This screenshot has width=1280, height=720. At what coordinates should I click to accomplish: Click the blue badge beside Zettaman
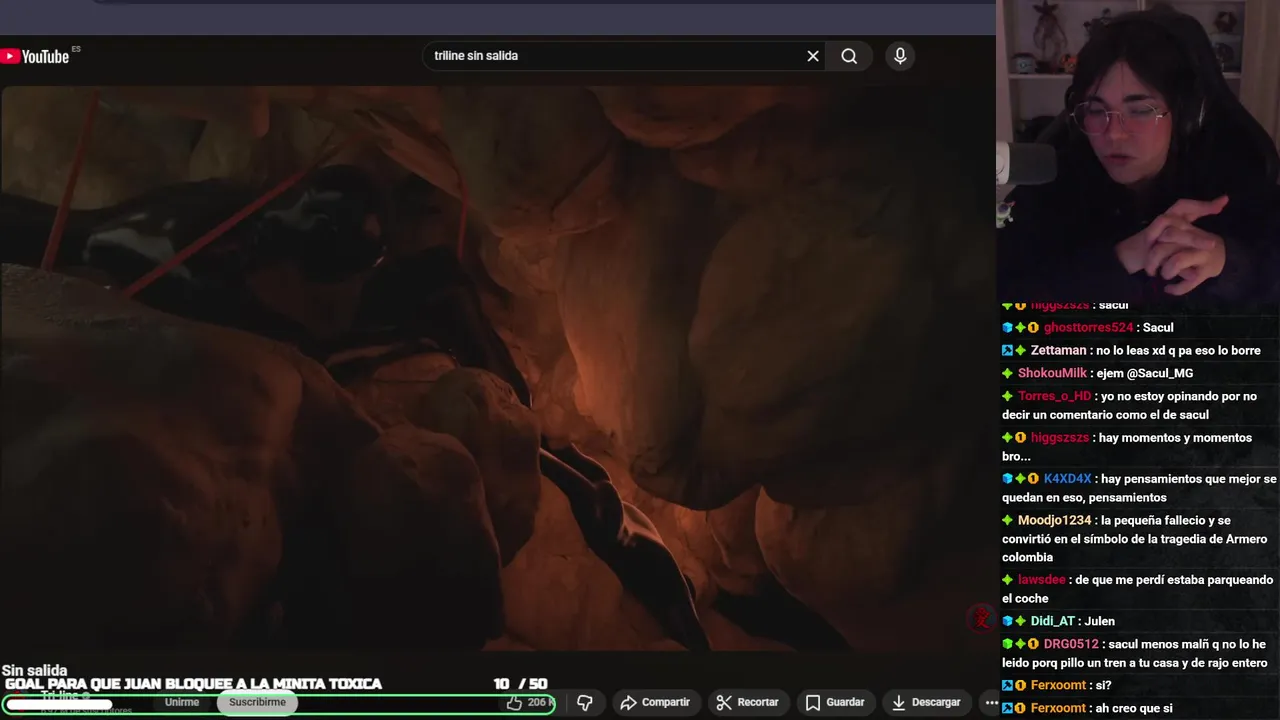click(x=1008, y=350)
